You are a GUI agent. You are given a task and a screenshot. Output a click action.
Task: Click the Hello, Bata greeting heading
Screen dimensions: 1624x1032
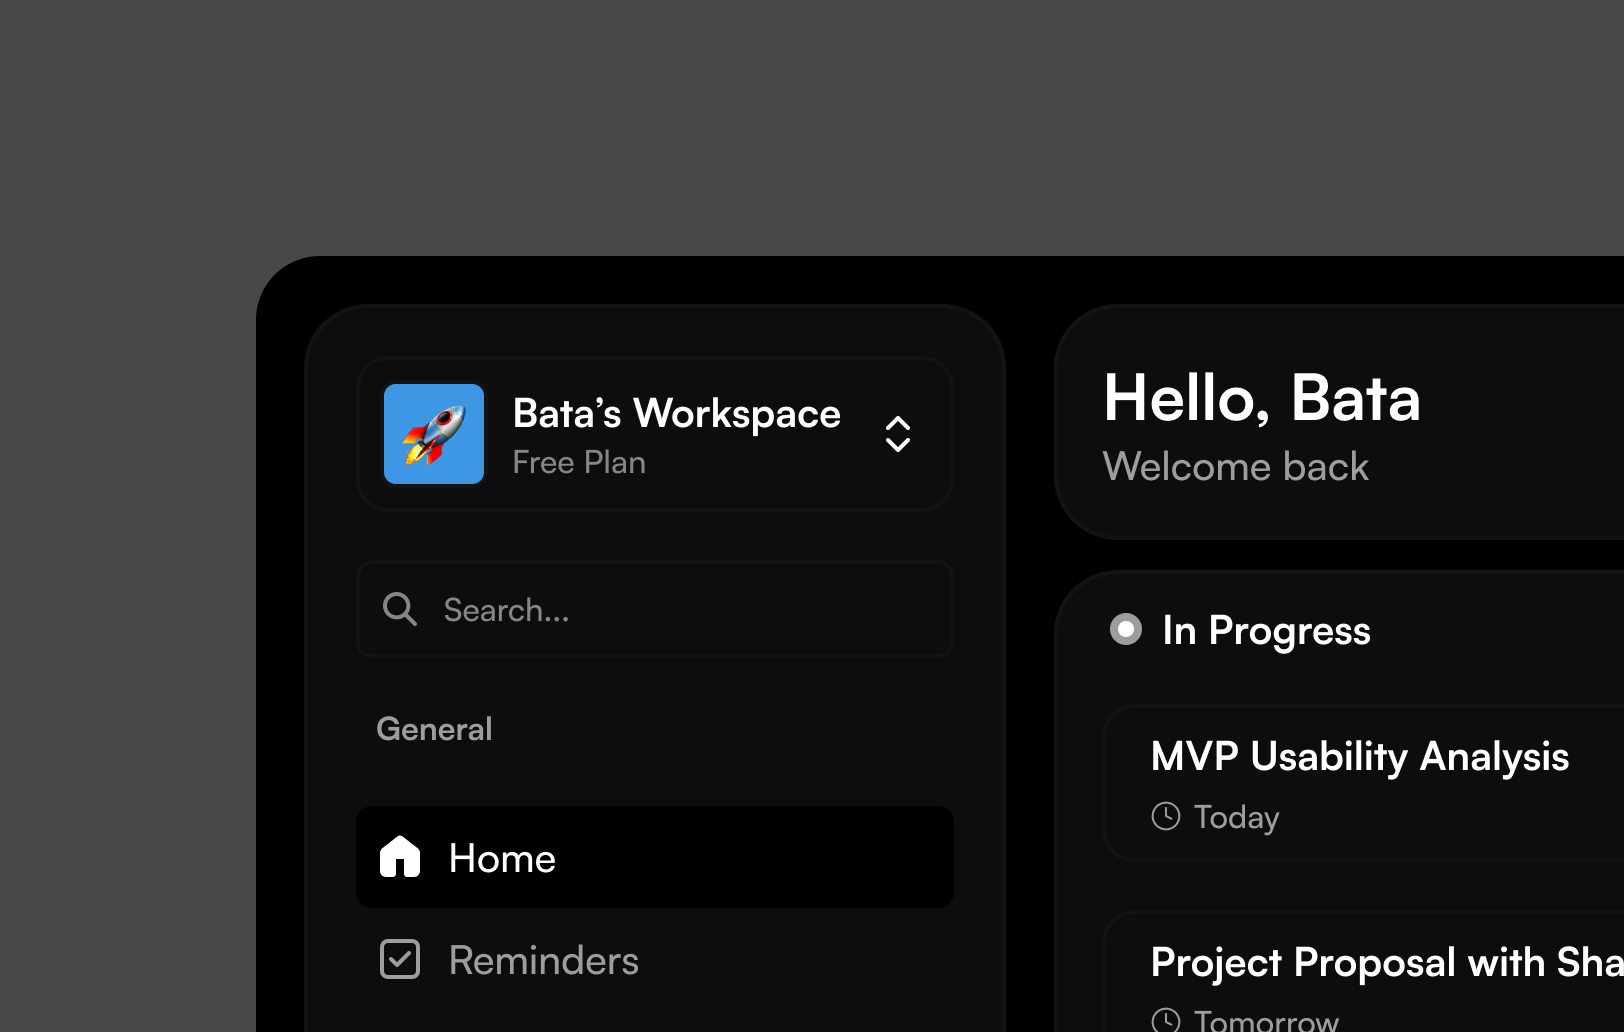click(x=1261, y=399)
